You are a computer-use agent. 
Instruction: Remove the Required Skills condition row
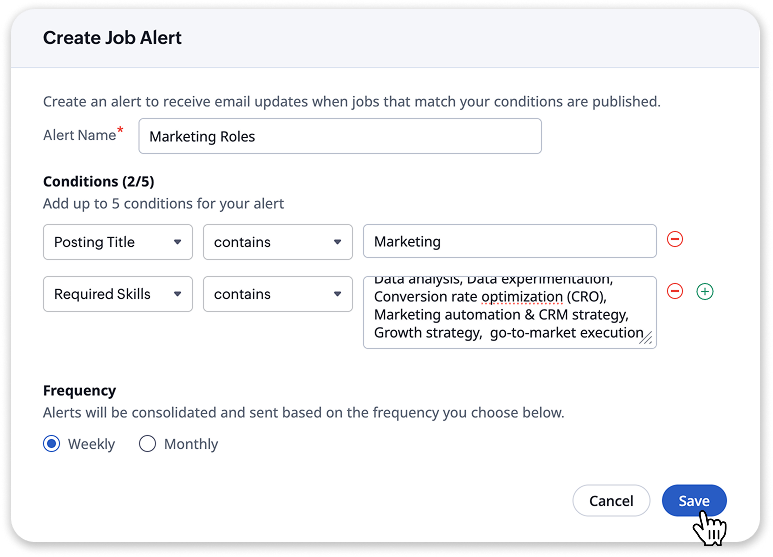pyautogui.click(x=675, y=292)
